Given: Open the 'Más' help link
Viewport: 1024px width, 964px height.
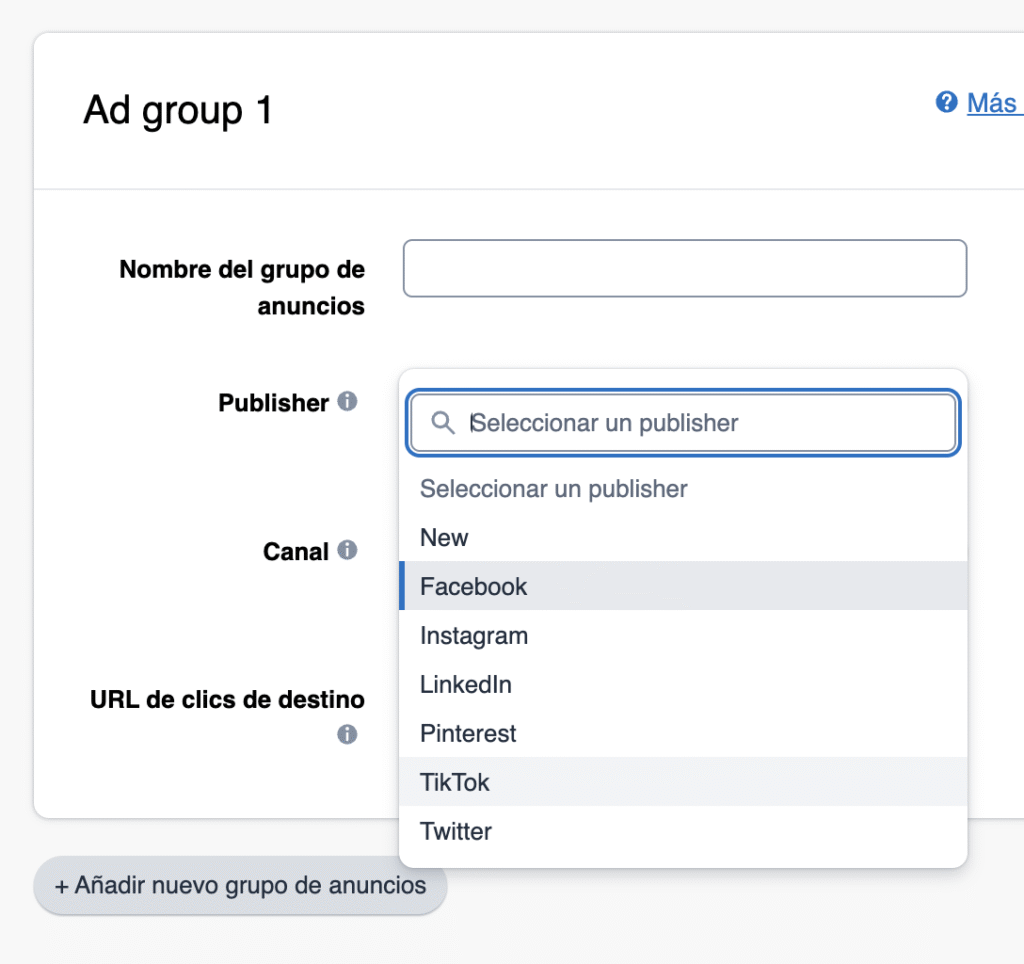Looking at the screenshot, I should pos(992,103).
